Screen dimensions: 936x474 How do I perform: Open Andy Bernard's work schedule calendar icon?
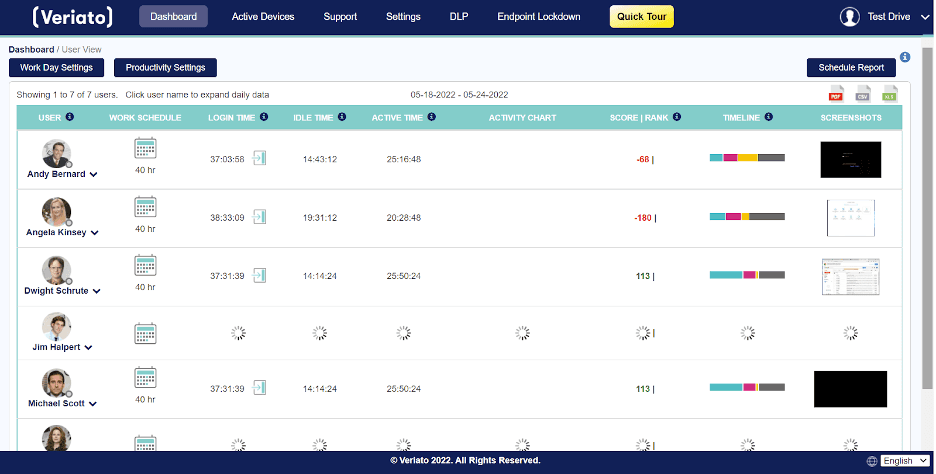pyautogui.click(x=145, y=149)
